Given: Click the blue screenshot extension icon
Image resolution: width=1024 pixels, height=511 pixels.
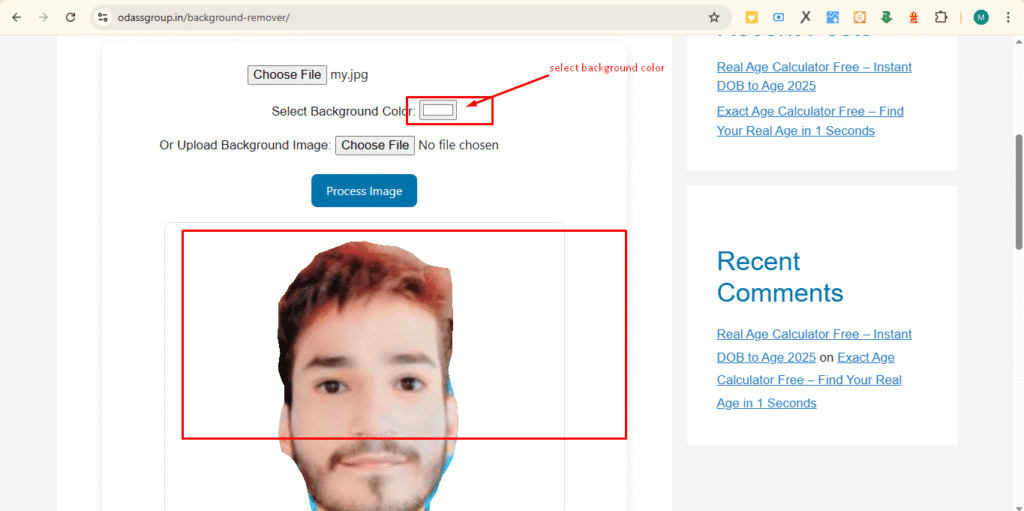Looking at the screenshot, I should point(778,17).
